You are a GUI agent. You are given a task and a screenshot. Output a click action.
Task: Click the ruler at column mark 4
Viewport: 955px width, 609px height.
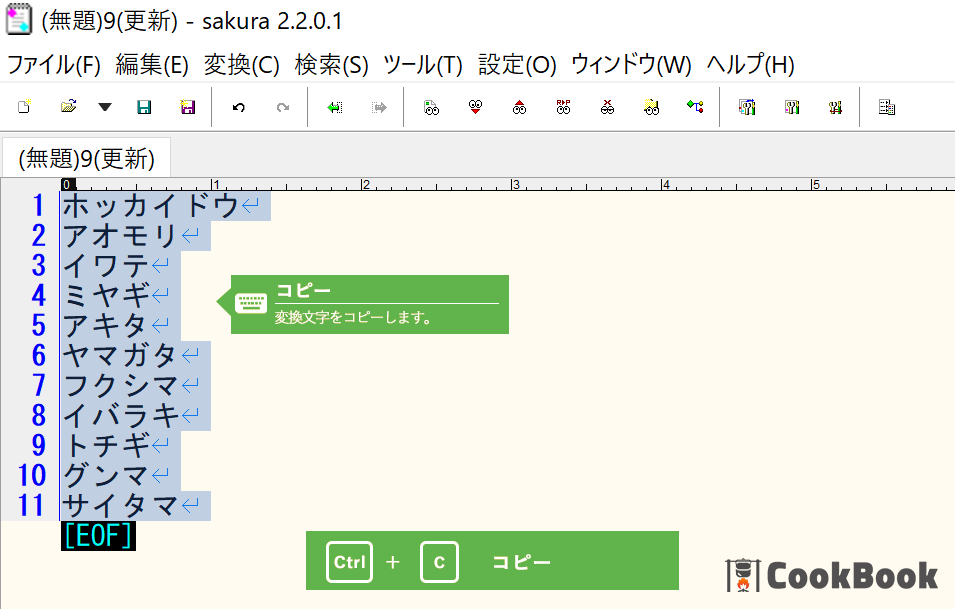coord(666,185)
